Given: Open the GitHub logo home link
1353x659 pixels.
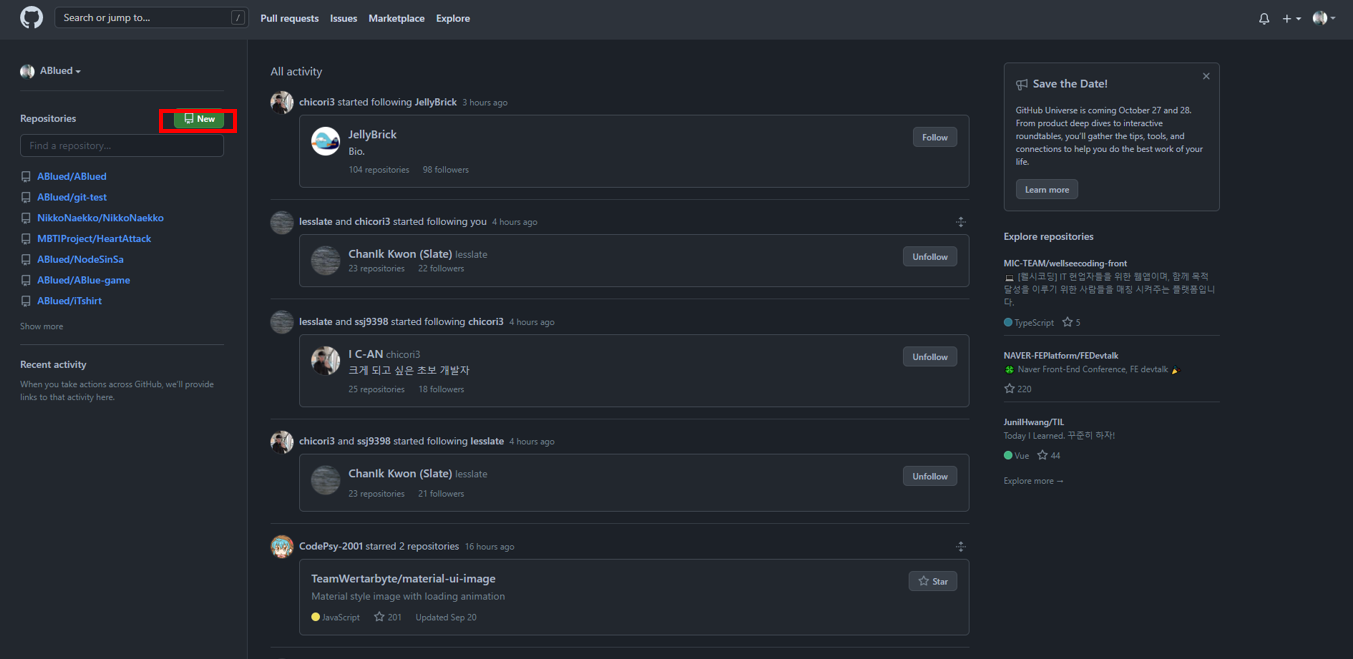Looking at the screenshot, I should (x=32, y=18).
